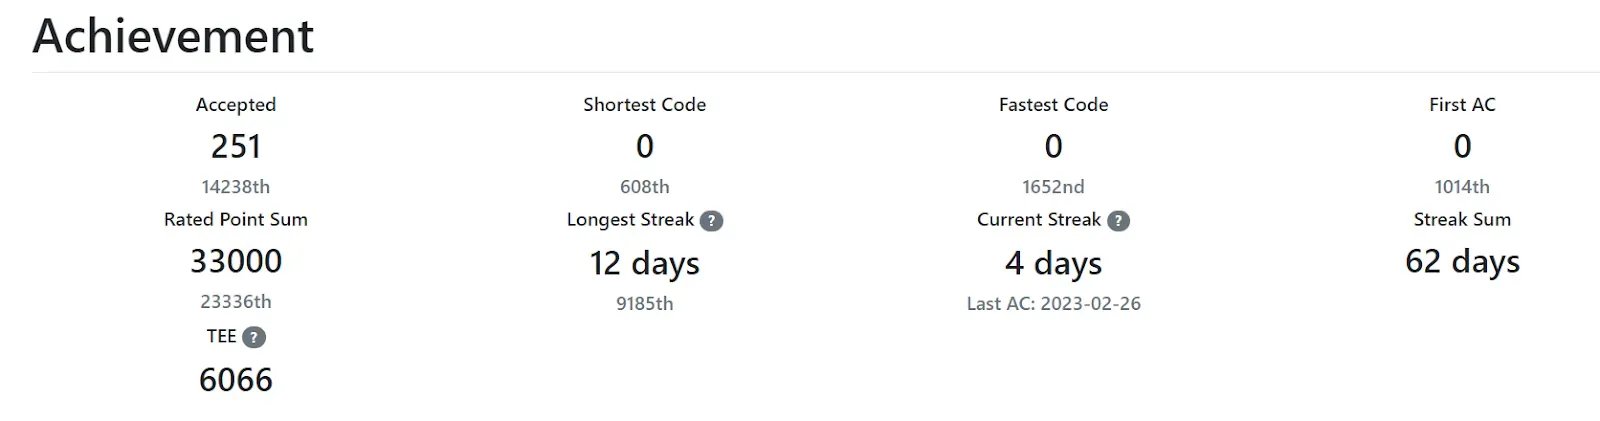Select the Longest Streak rank 9185th

(645, 304)
